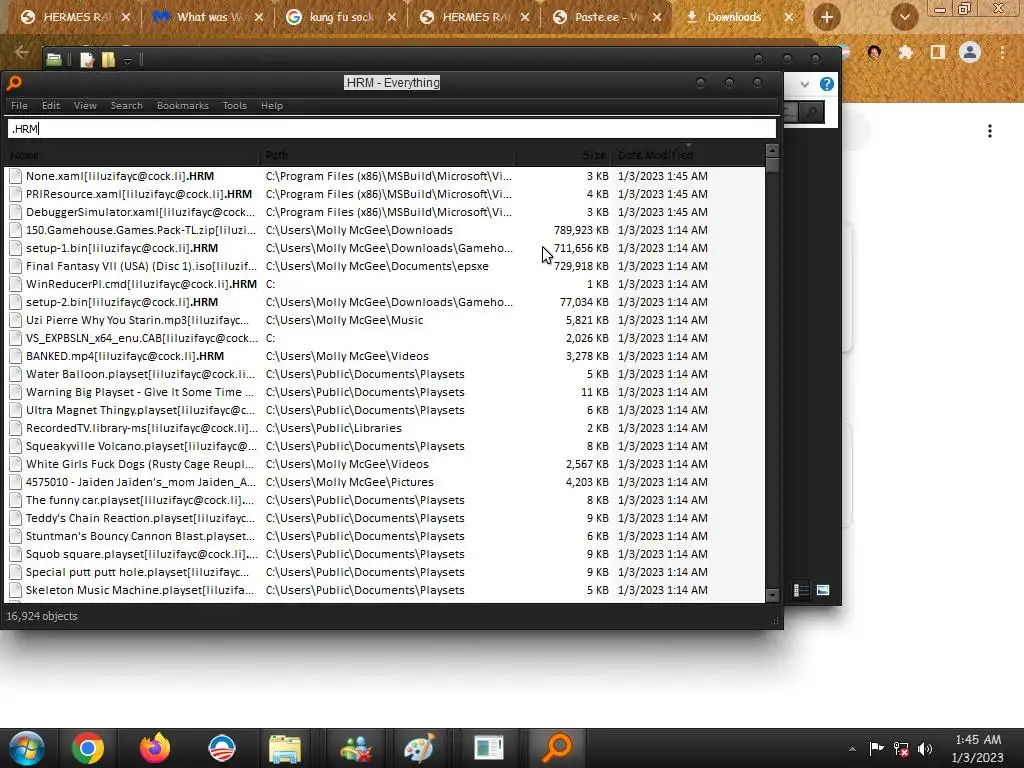Select Special putt putt hole.playset row
The height and width of the screenshot is (768, 1024).
tap(385, 572)
